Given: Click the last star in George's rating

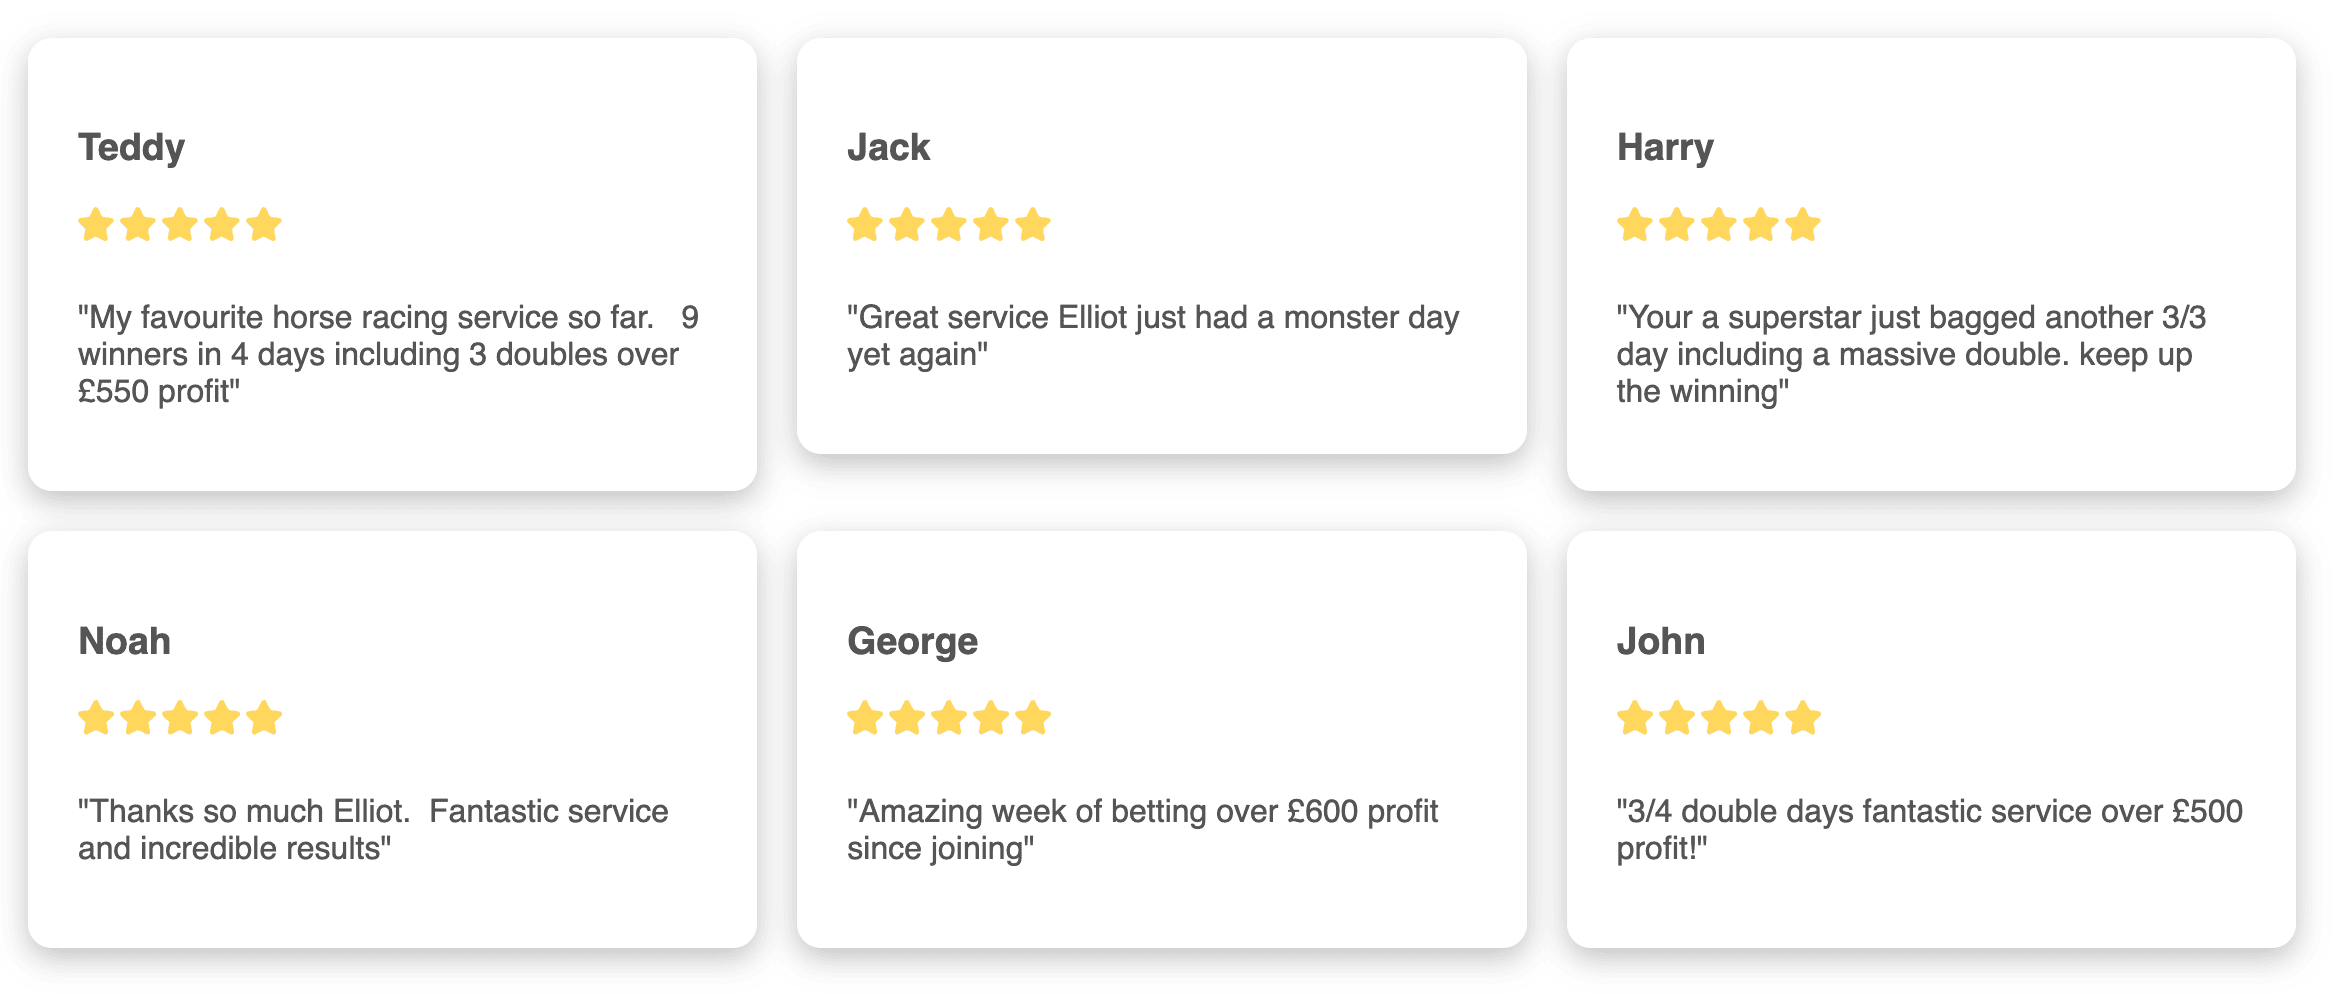Looking at the screenshot, I should [1033, 718].
